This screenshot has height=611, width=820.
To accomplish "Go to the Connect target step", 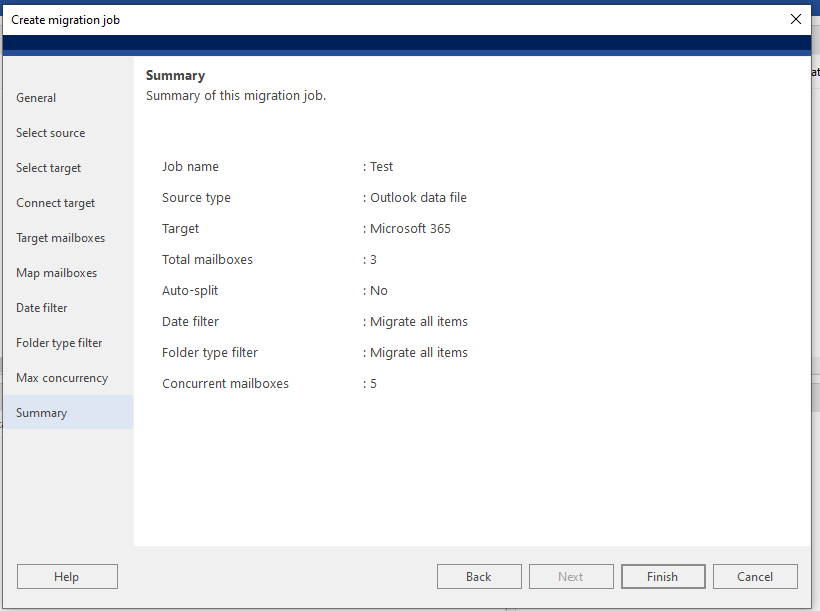I will [x=55, y=202].
